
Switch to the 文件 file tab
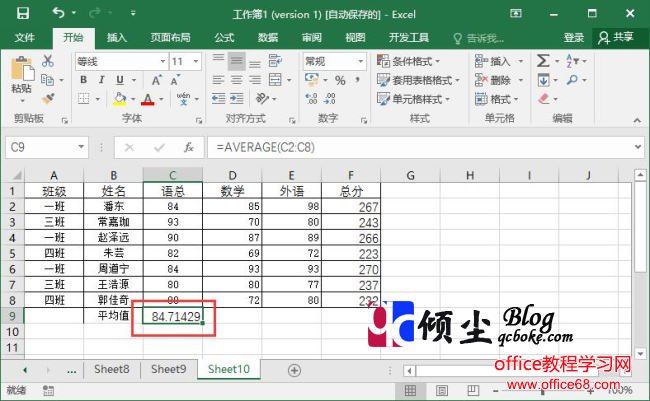coord(24,38)
